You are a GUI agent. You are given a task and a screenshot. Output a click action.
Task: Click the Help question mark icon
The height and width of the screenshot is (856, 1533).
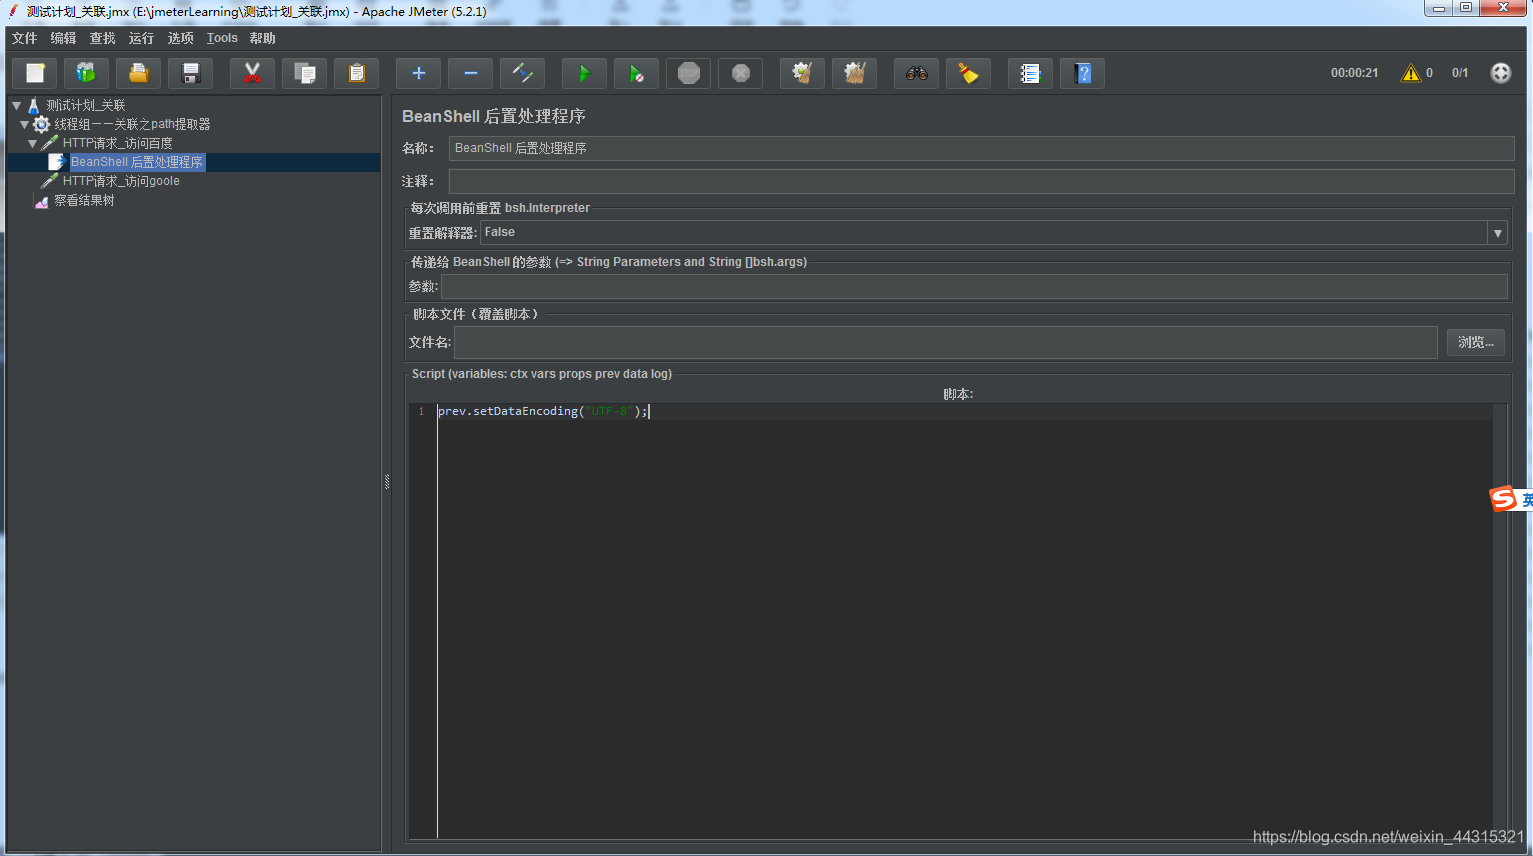1082,73
